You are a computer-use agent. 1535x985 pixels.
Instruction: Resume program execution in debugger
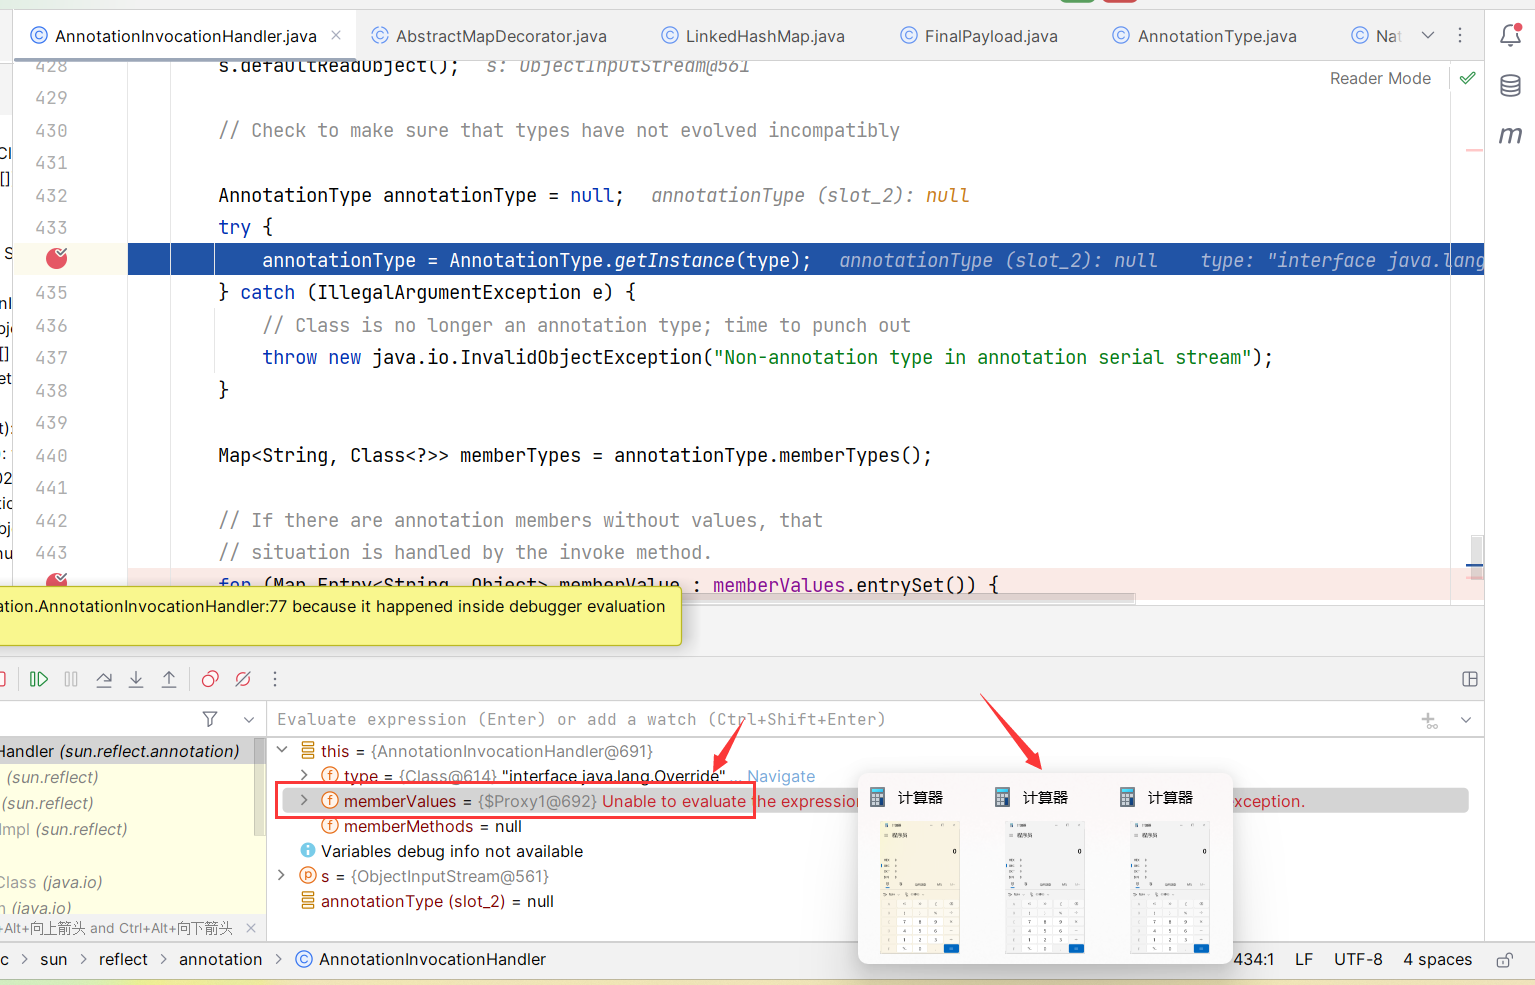click(39, 679)
